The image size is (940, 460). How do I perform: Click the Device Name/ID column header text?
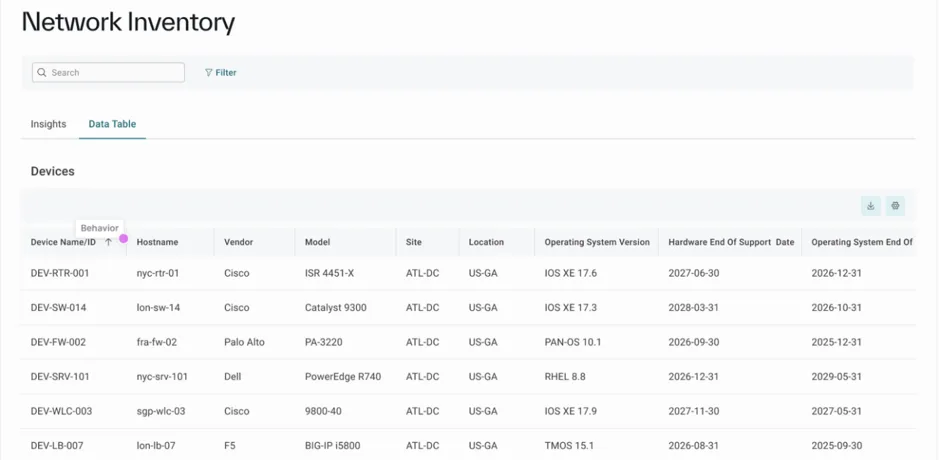pos(63,242)
